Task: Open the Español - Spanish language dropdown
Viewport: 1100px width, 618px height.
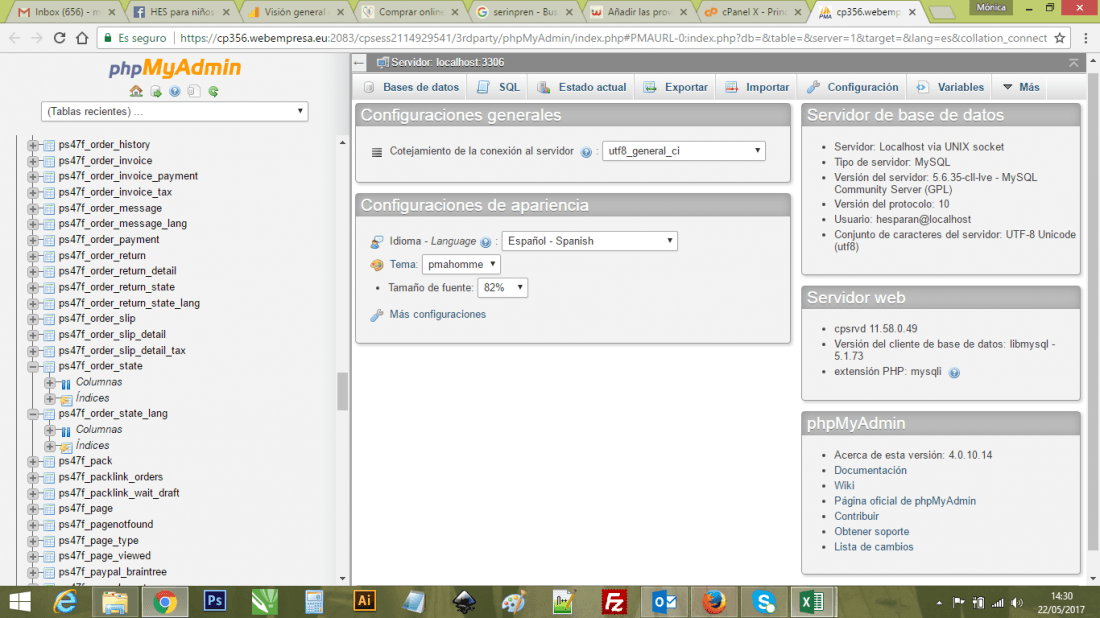Action: 589,241
